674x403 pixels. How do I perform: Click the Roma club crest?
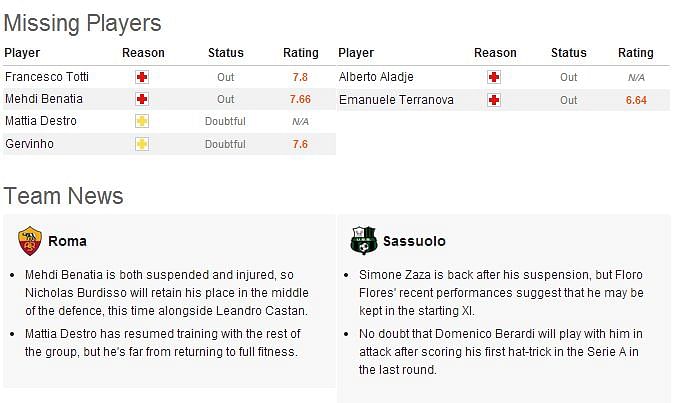coord(30,241)
